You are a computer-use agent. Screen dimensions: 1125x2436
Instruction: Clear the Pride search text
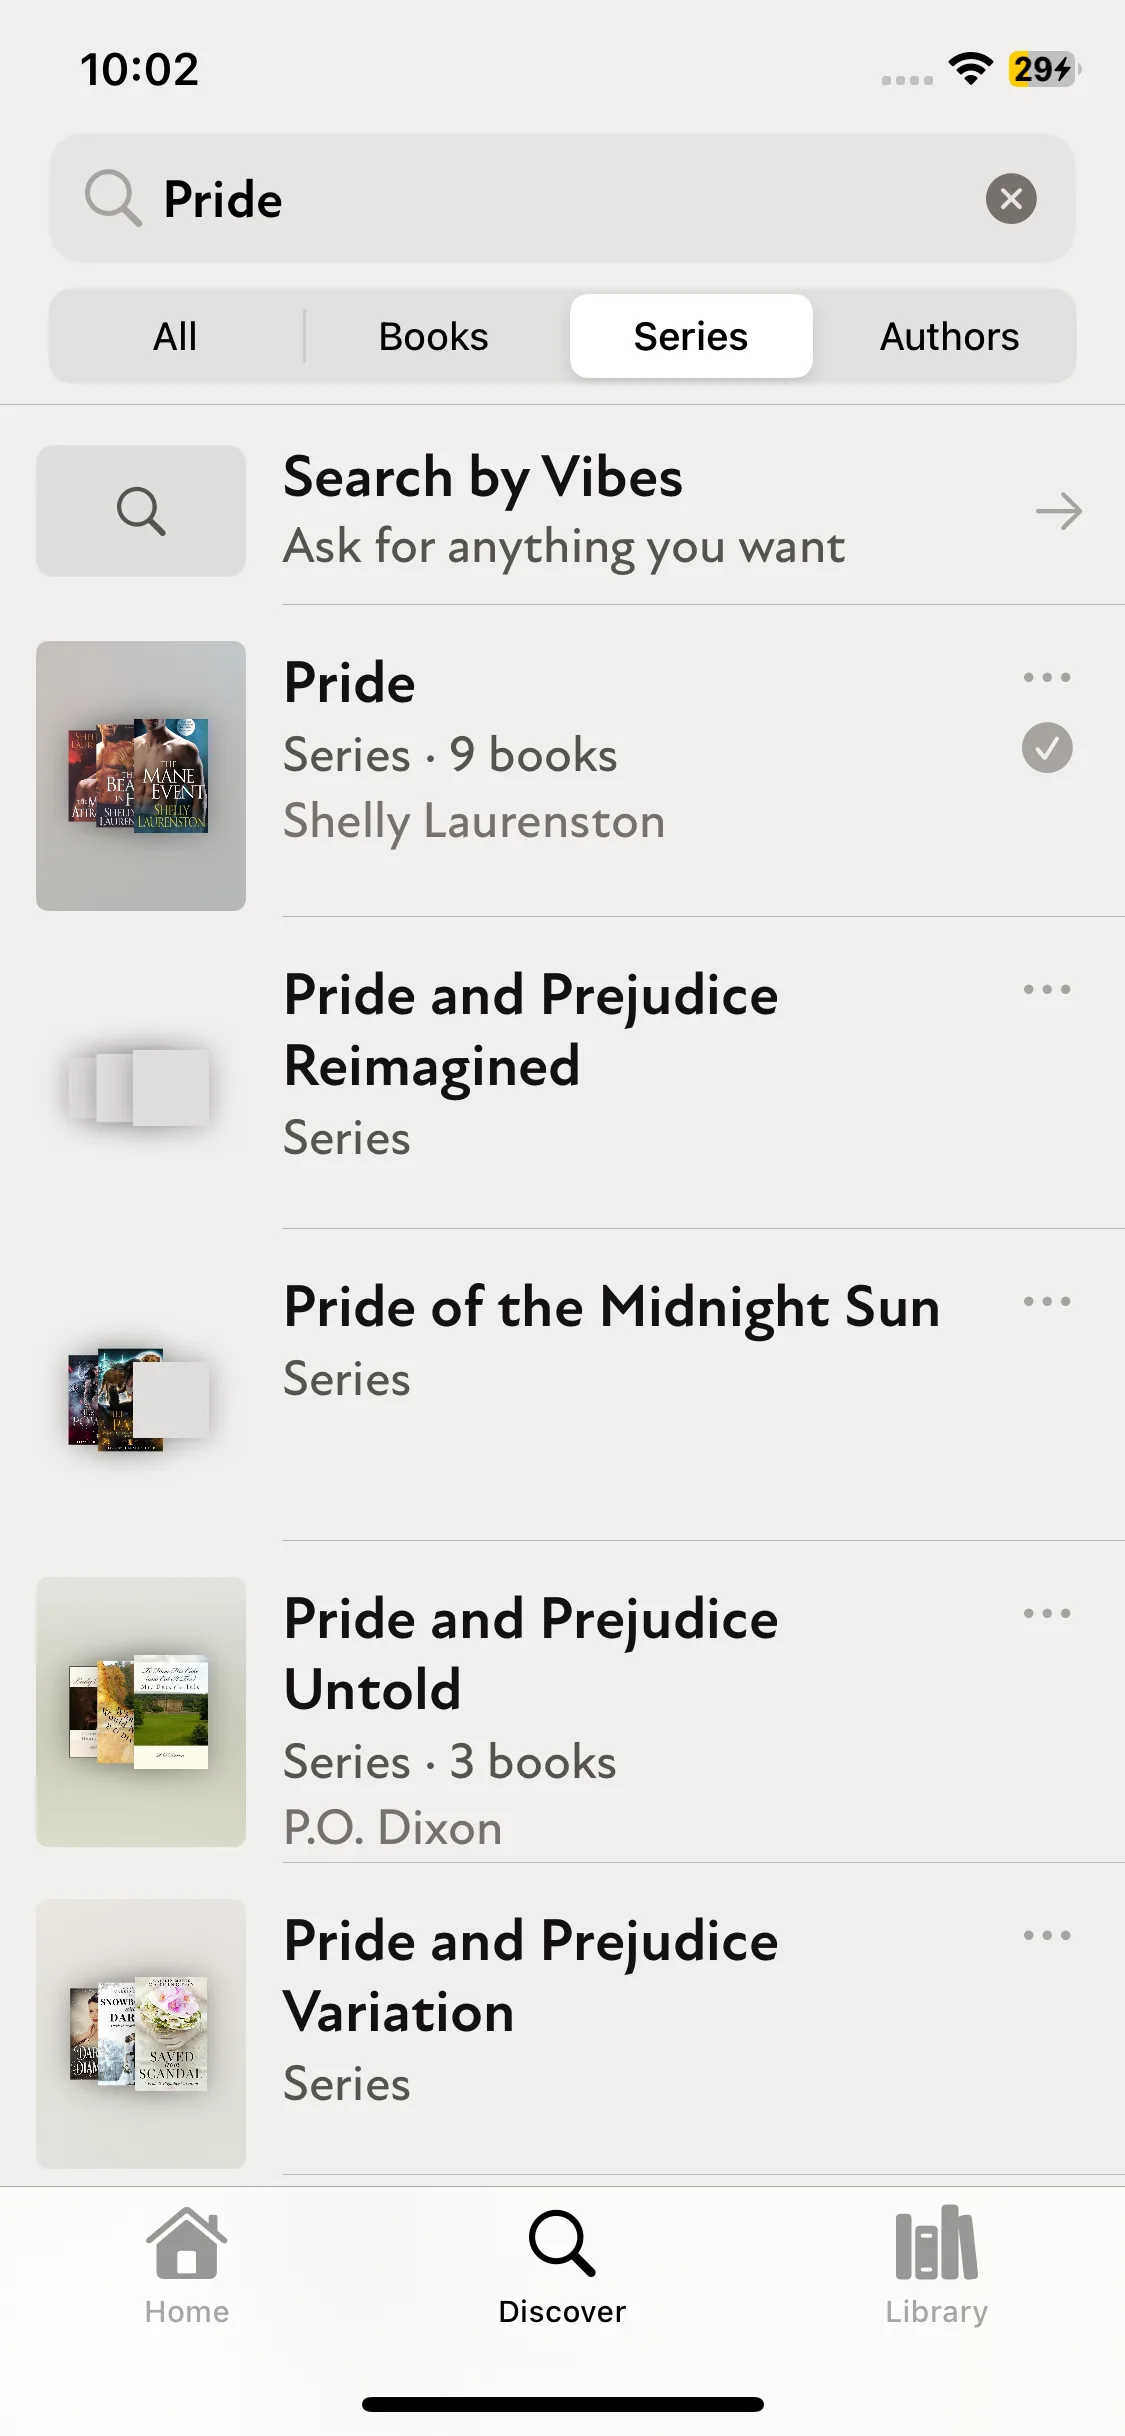click(x=1011, y=198)
